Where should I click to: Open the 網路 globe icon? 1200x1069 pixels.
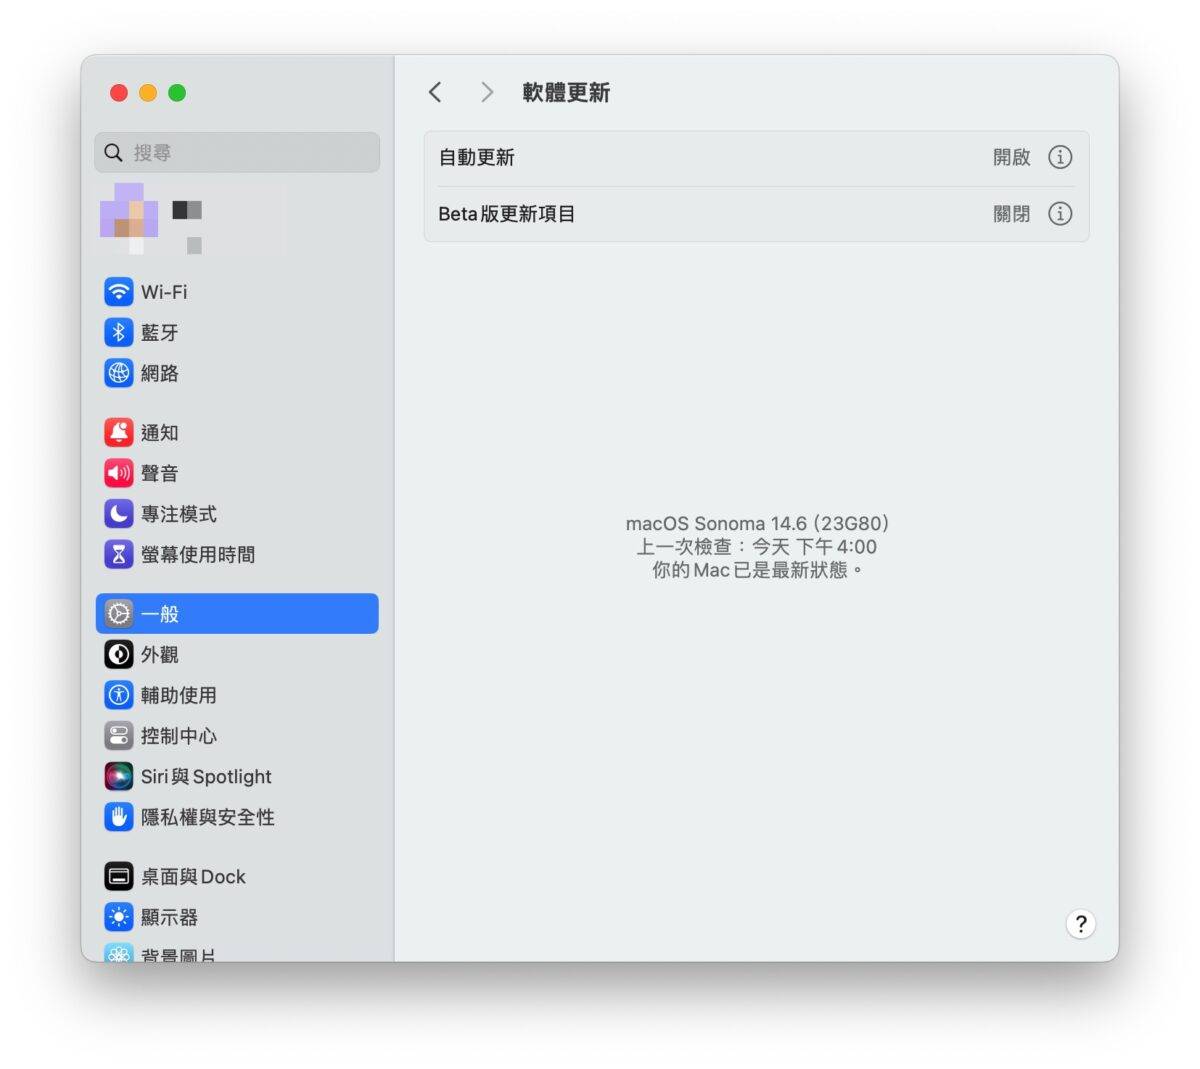click(119, 373)
